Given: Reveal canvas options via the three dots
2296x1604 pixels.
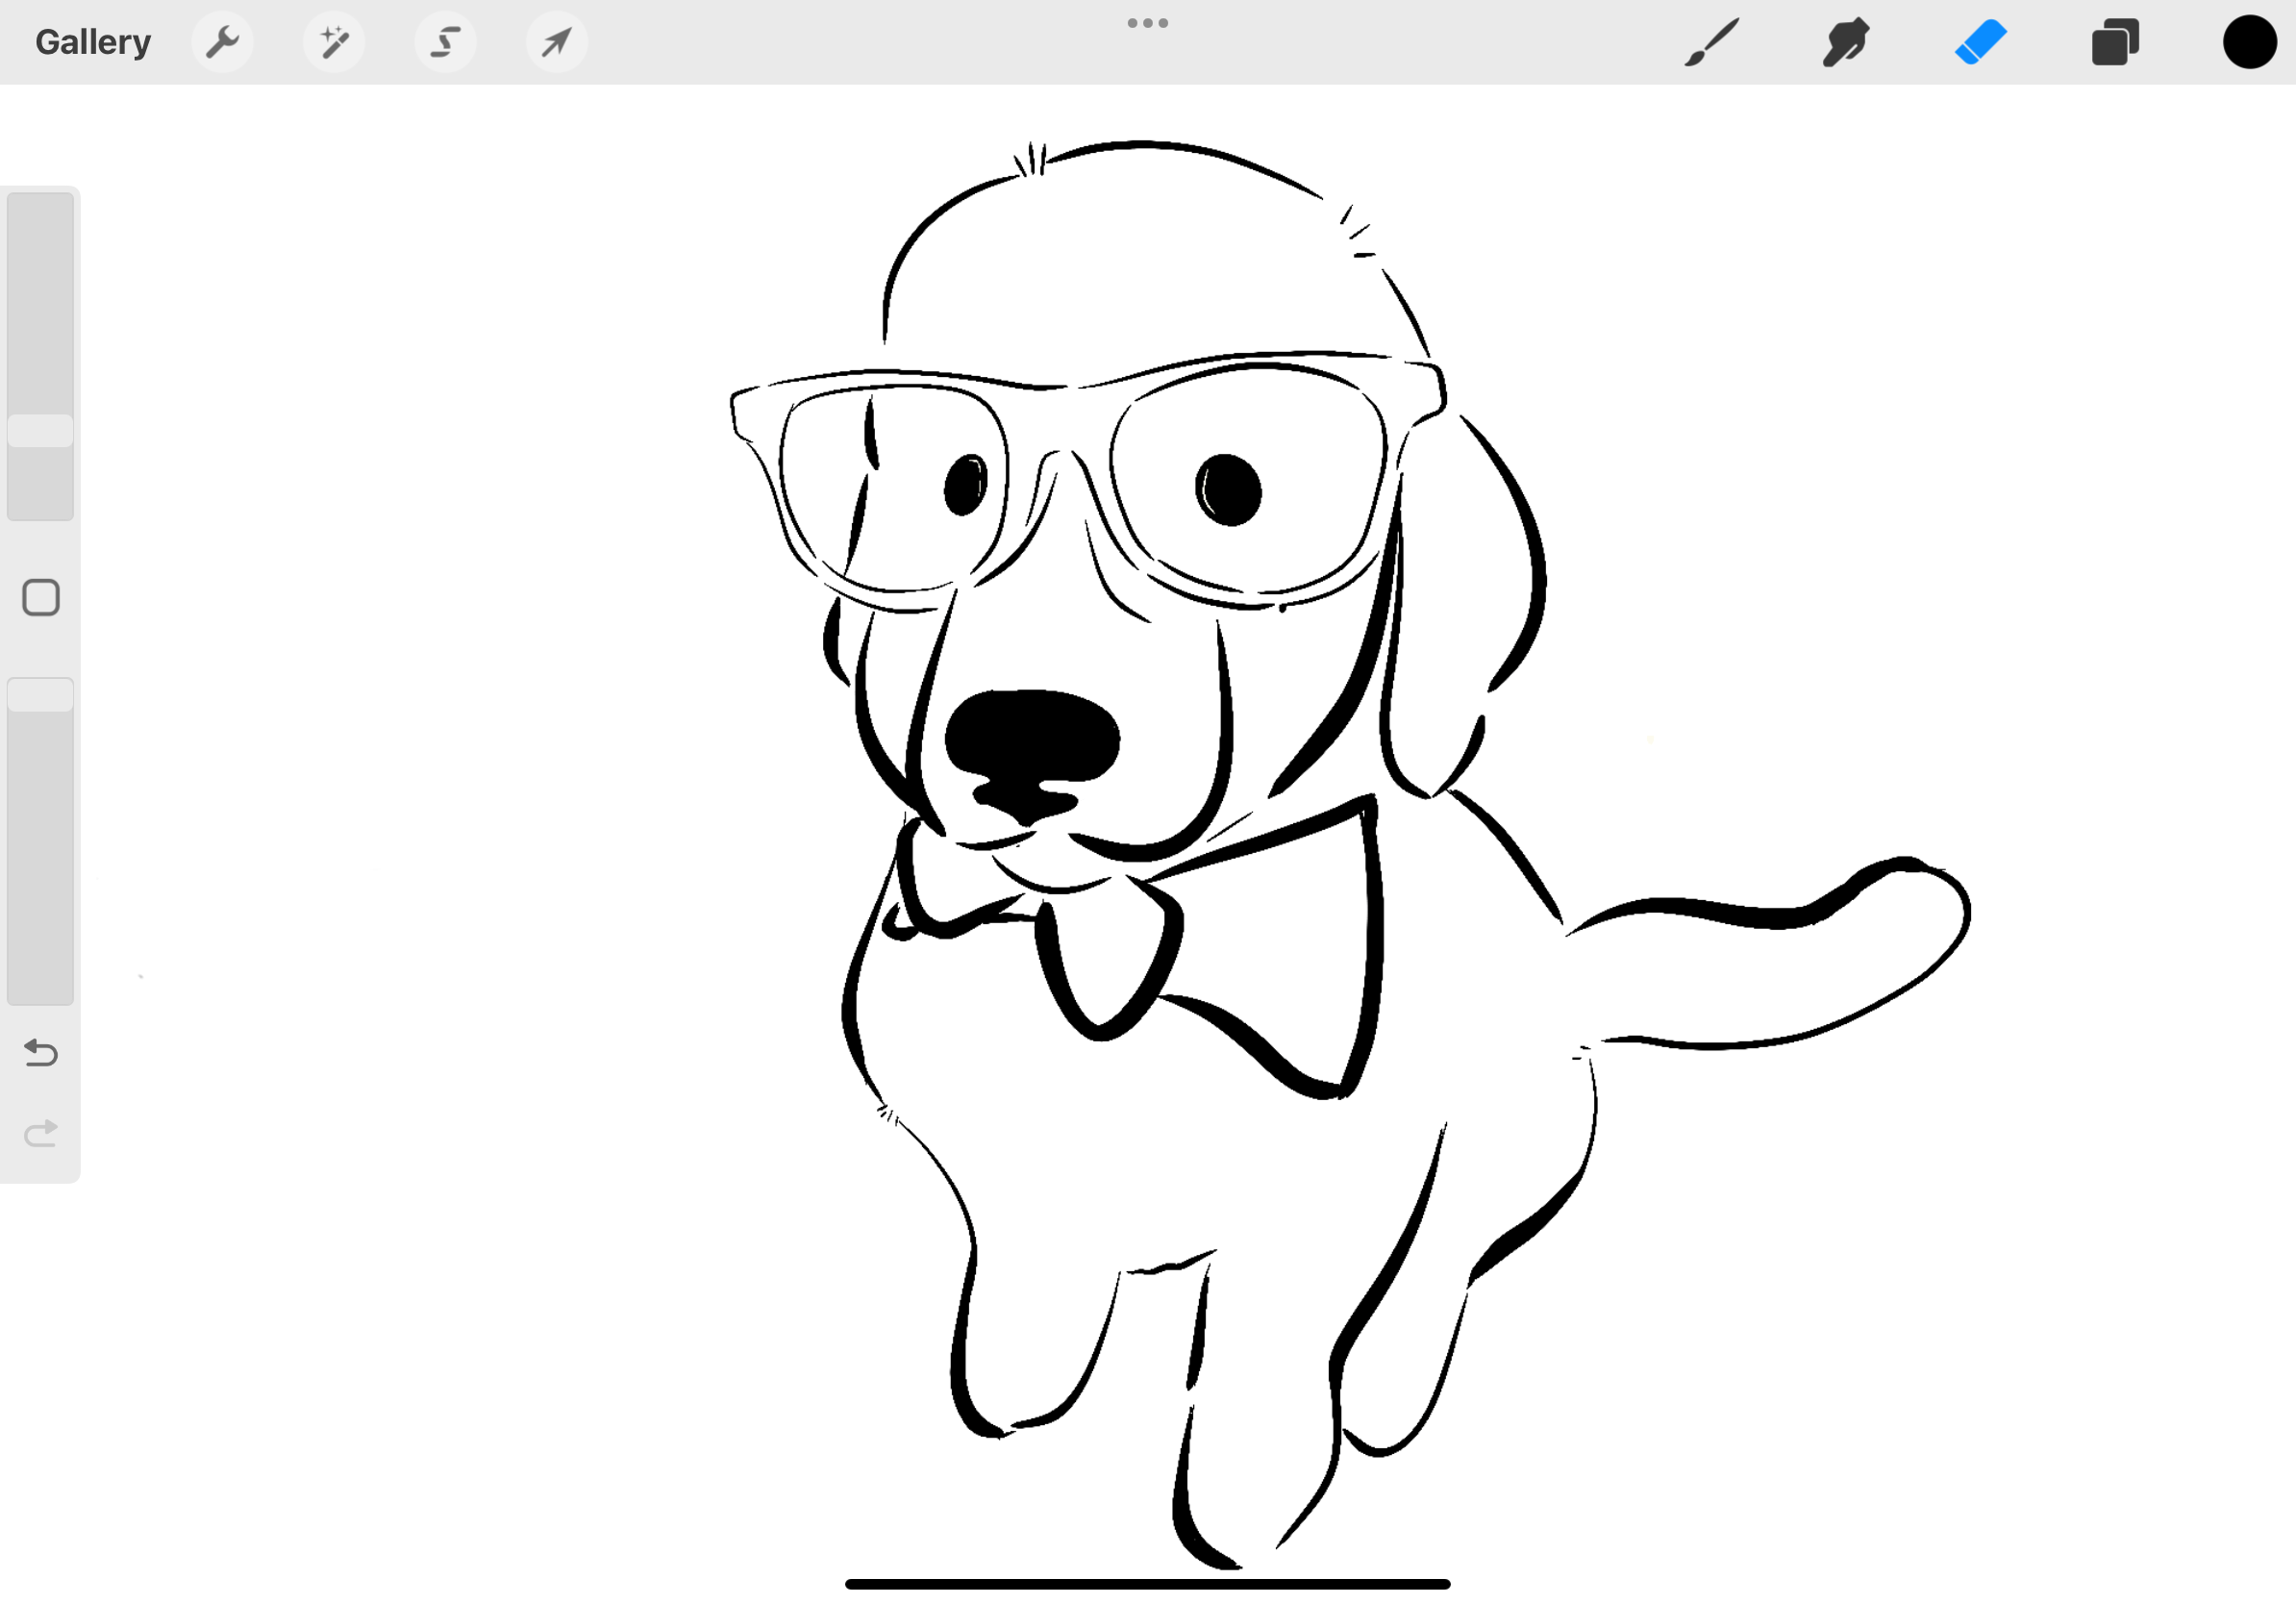Looking at the screenshot, I should 1146,22.
